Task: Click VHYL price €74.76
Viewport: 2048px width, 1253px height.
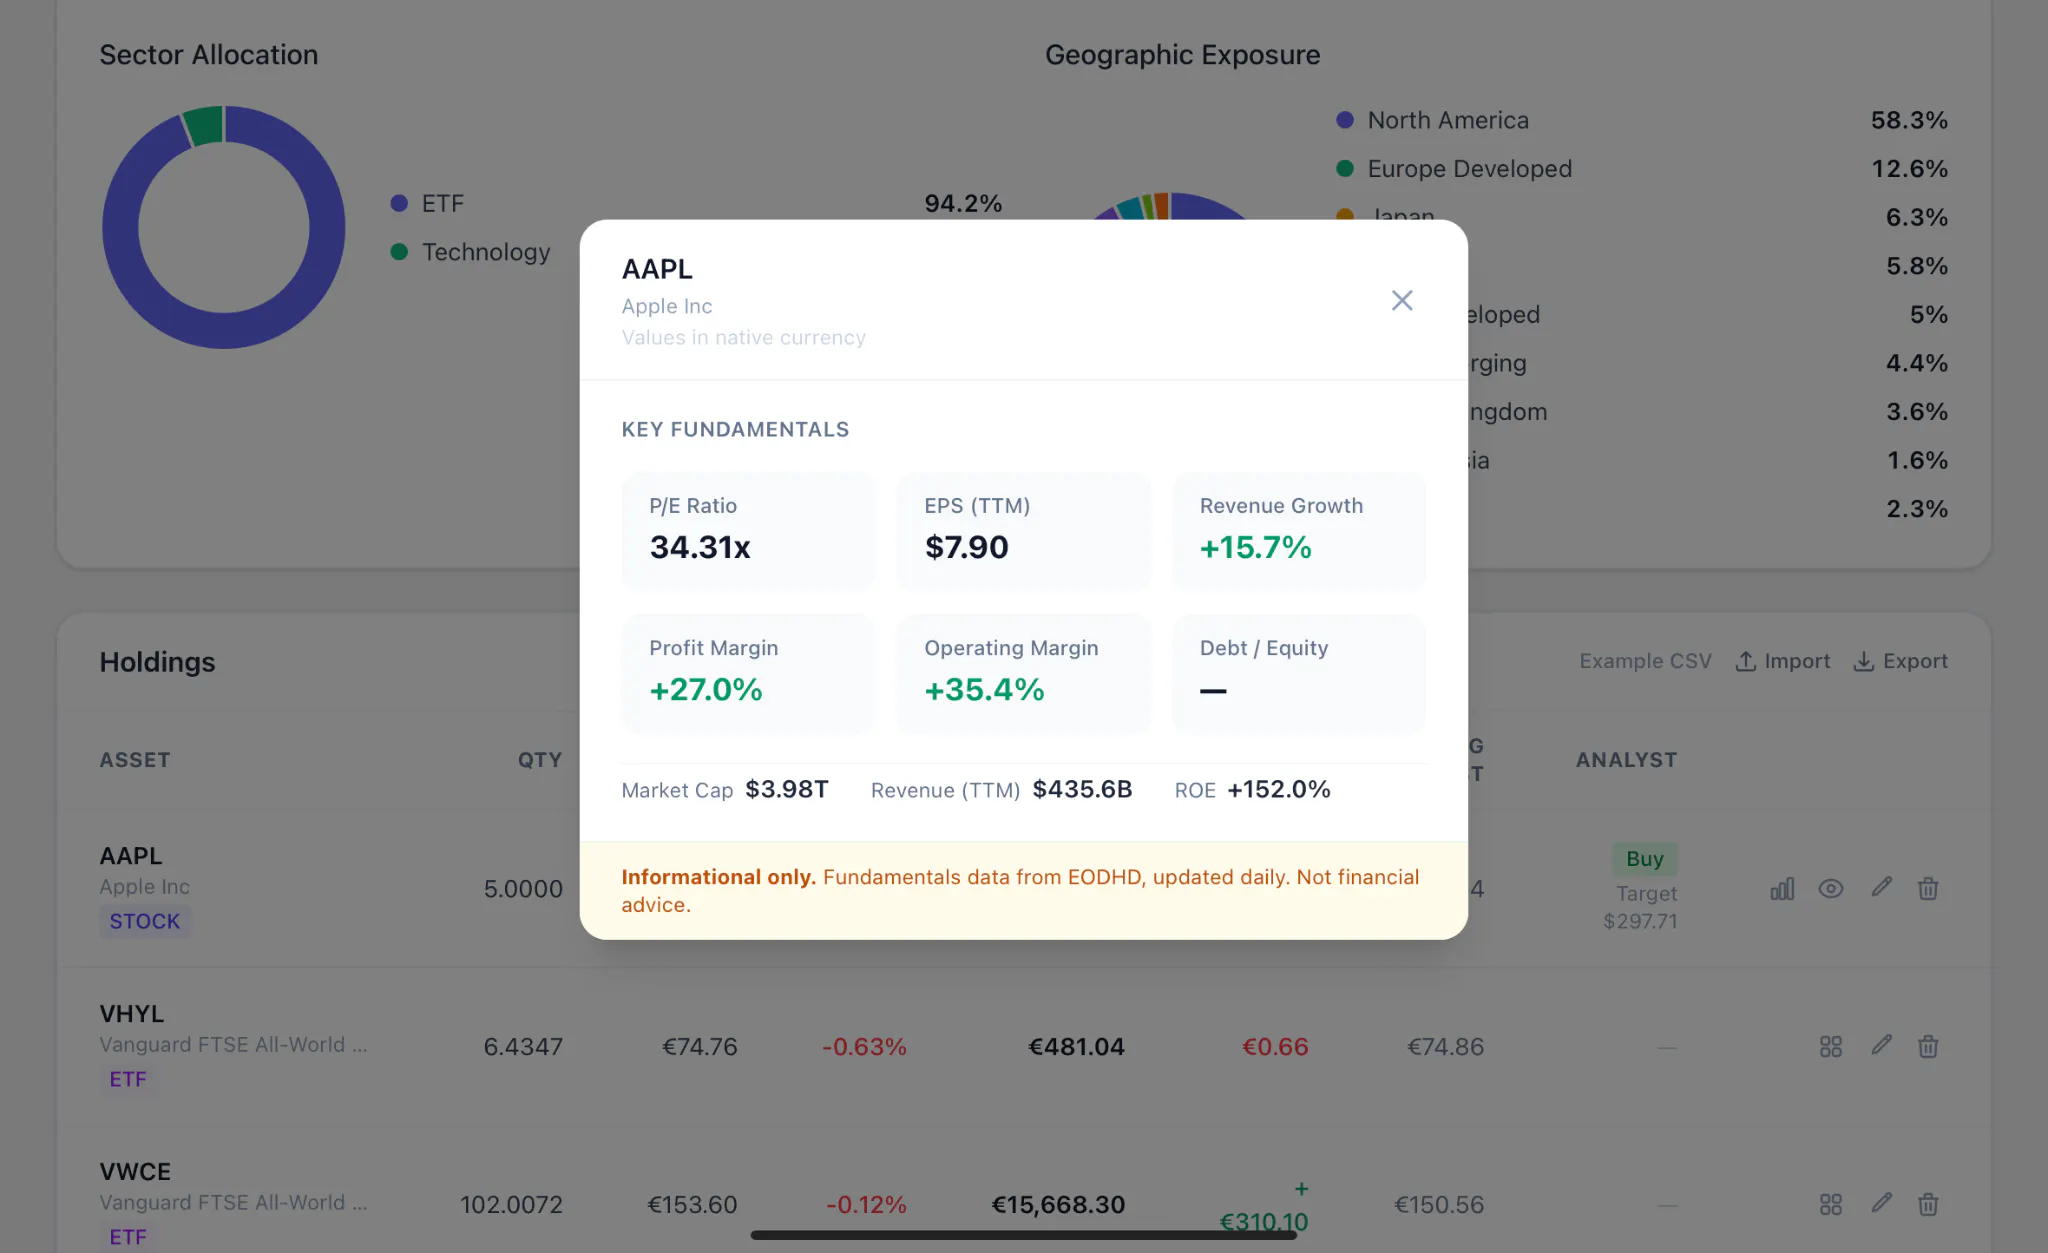Action: click(x=700, y=1047)
